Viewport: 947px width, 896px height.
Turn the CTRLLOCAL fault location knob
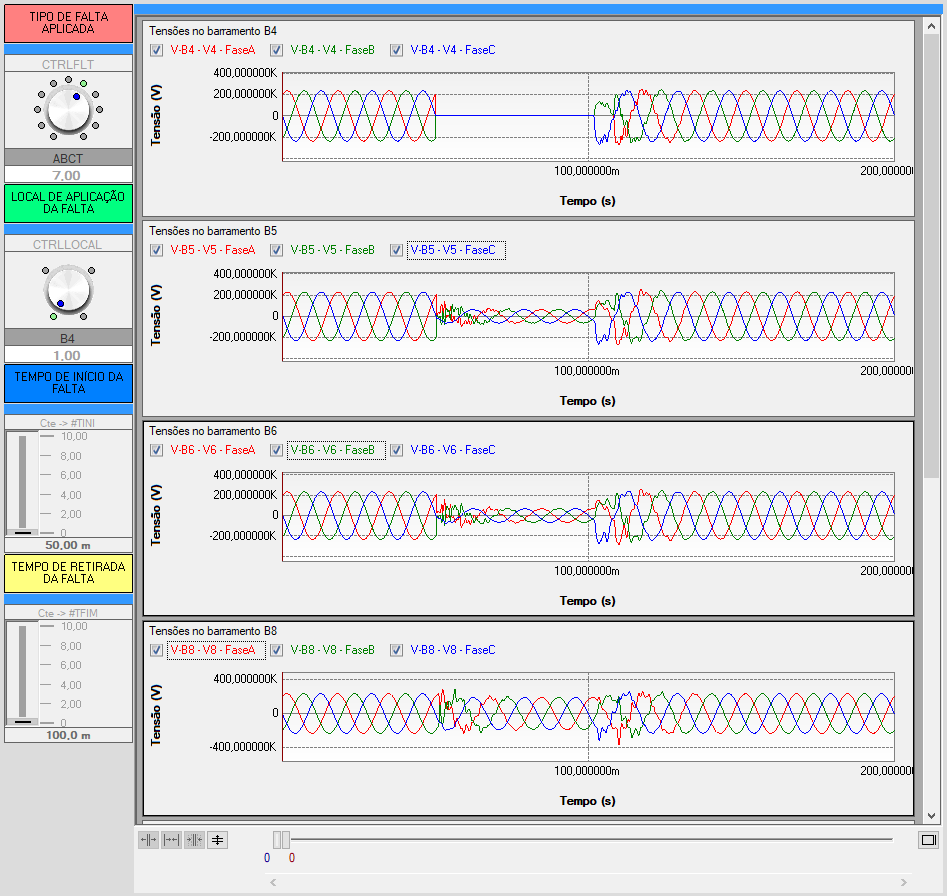(x=68, y=291)
